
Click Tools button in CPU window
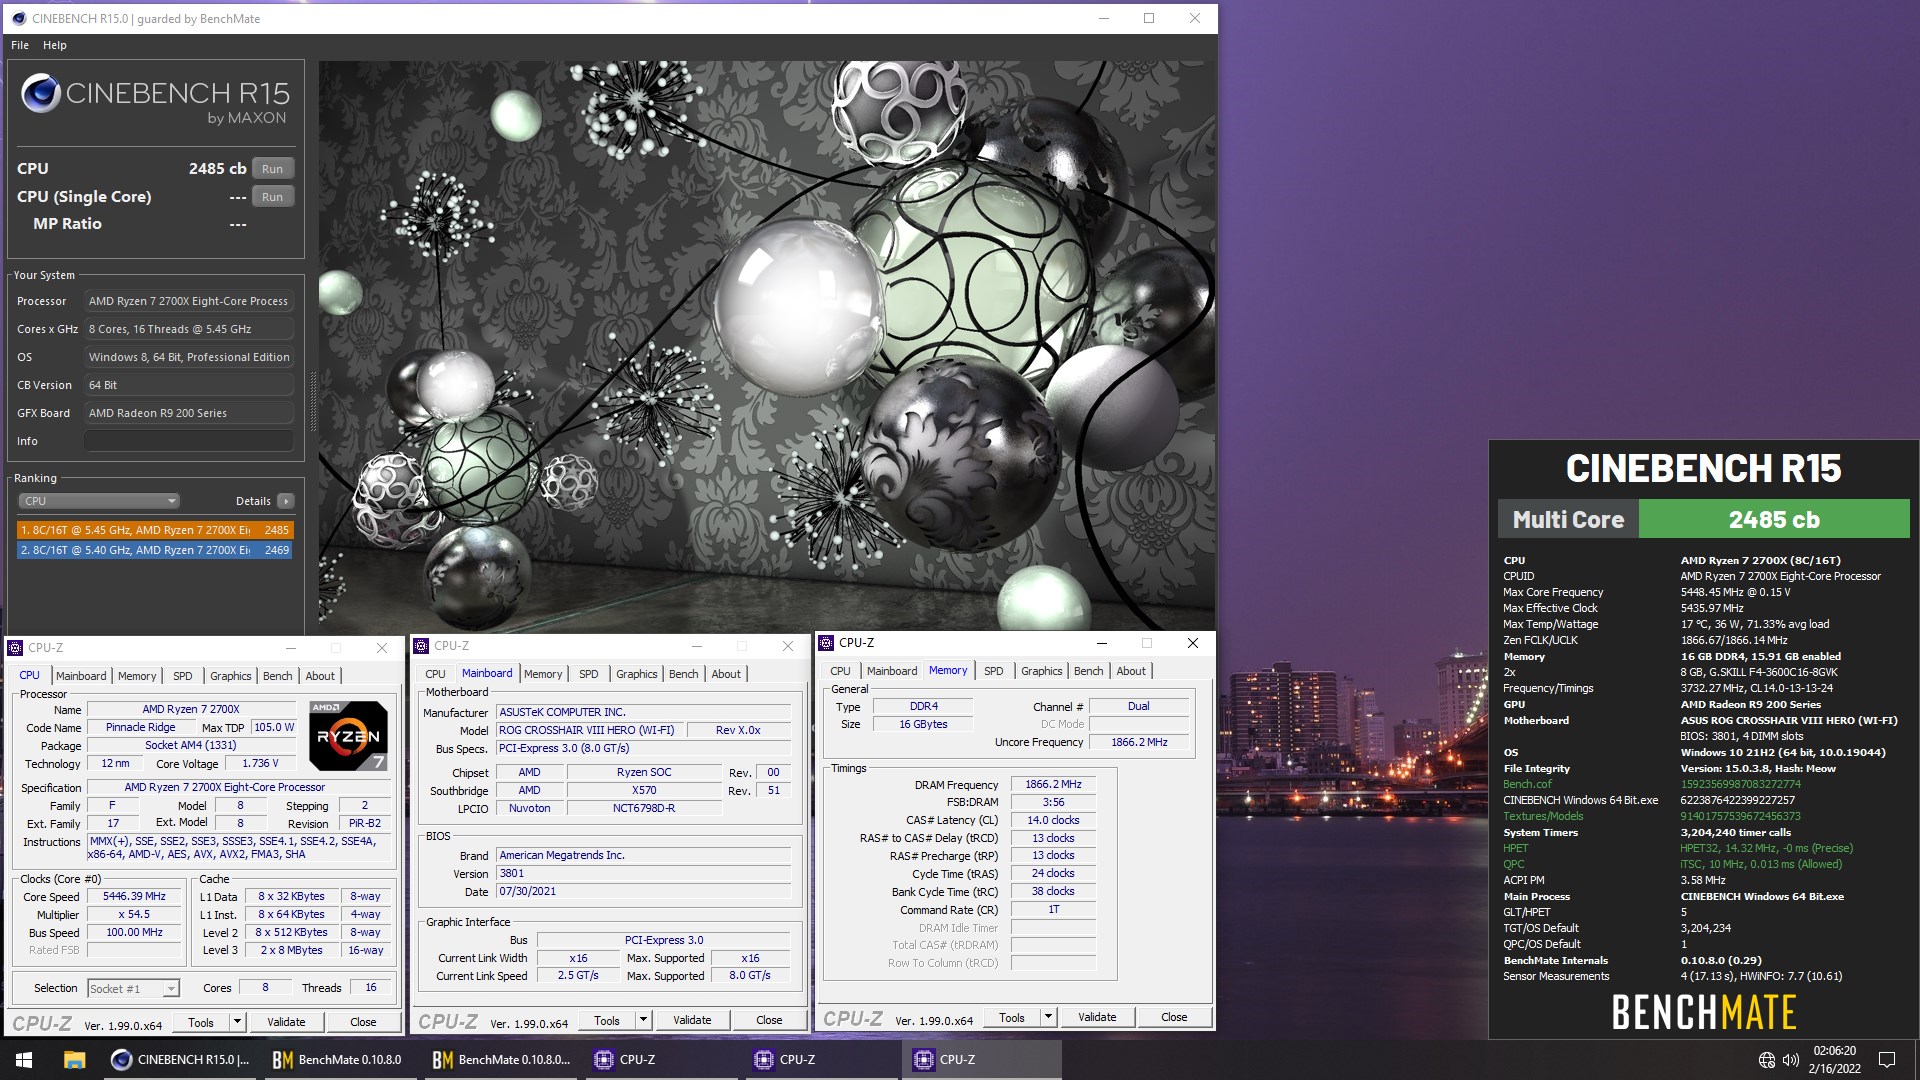click(201, 1022)
